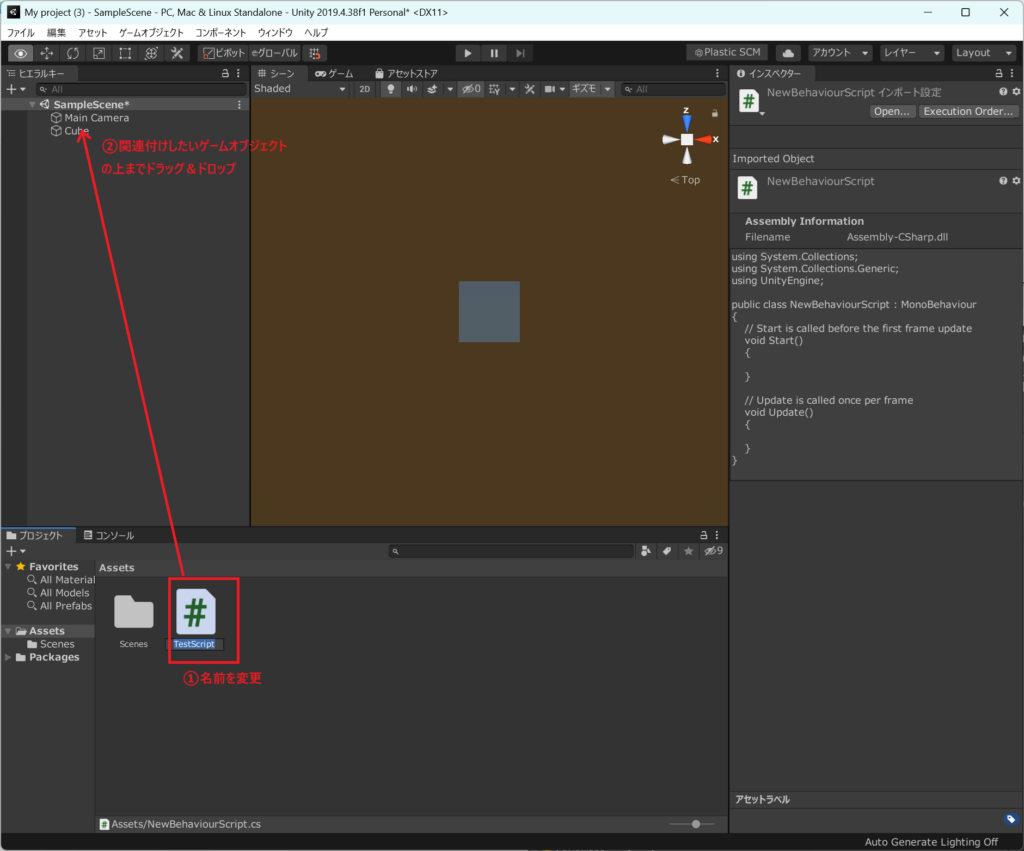Open the 編集 menu
Screen dimensions: 1024x851
tap(56, 32)
